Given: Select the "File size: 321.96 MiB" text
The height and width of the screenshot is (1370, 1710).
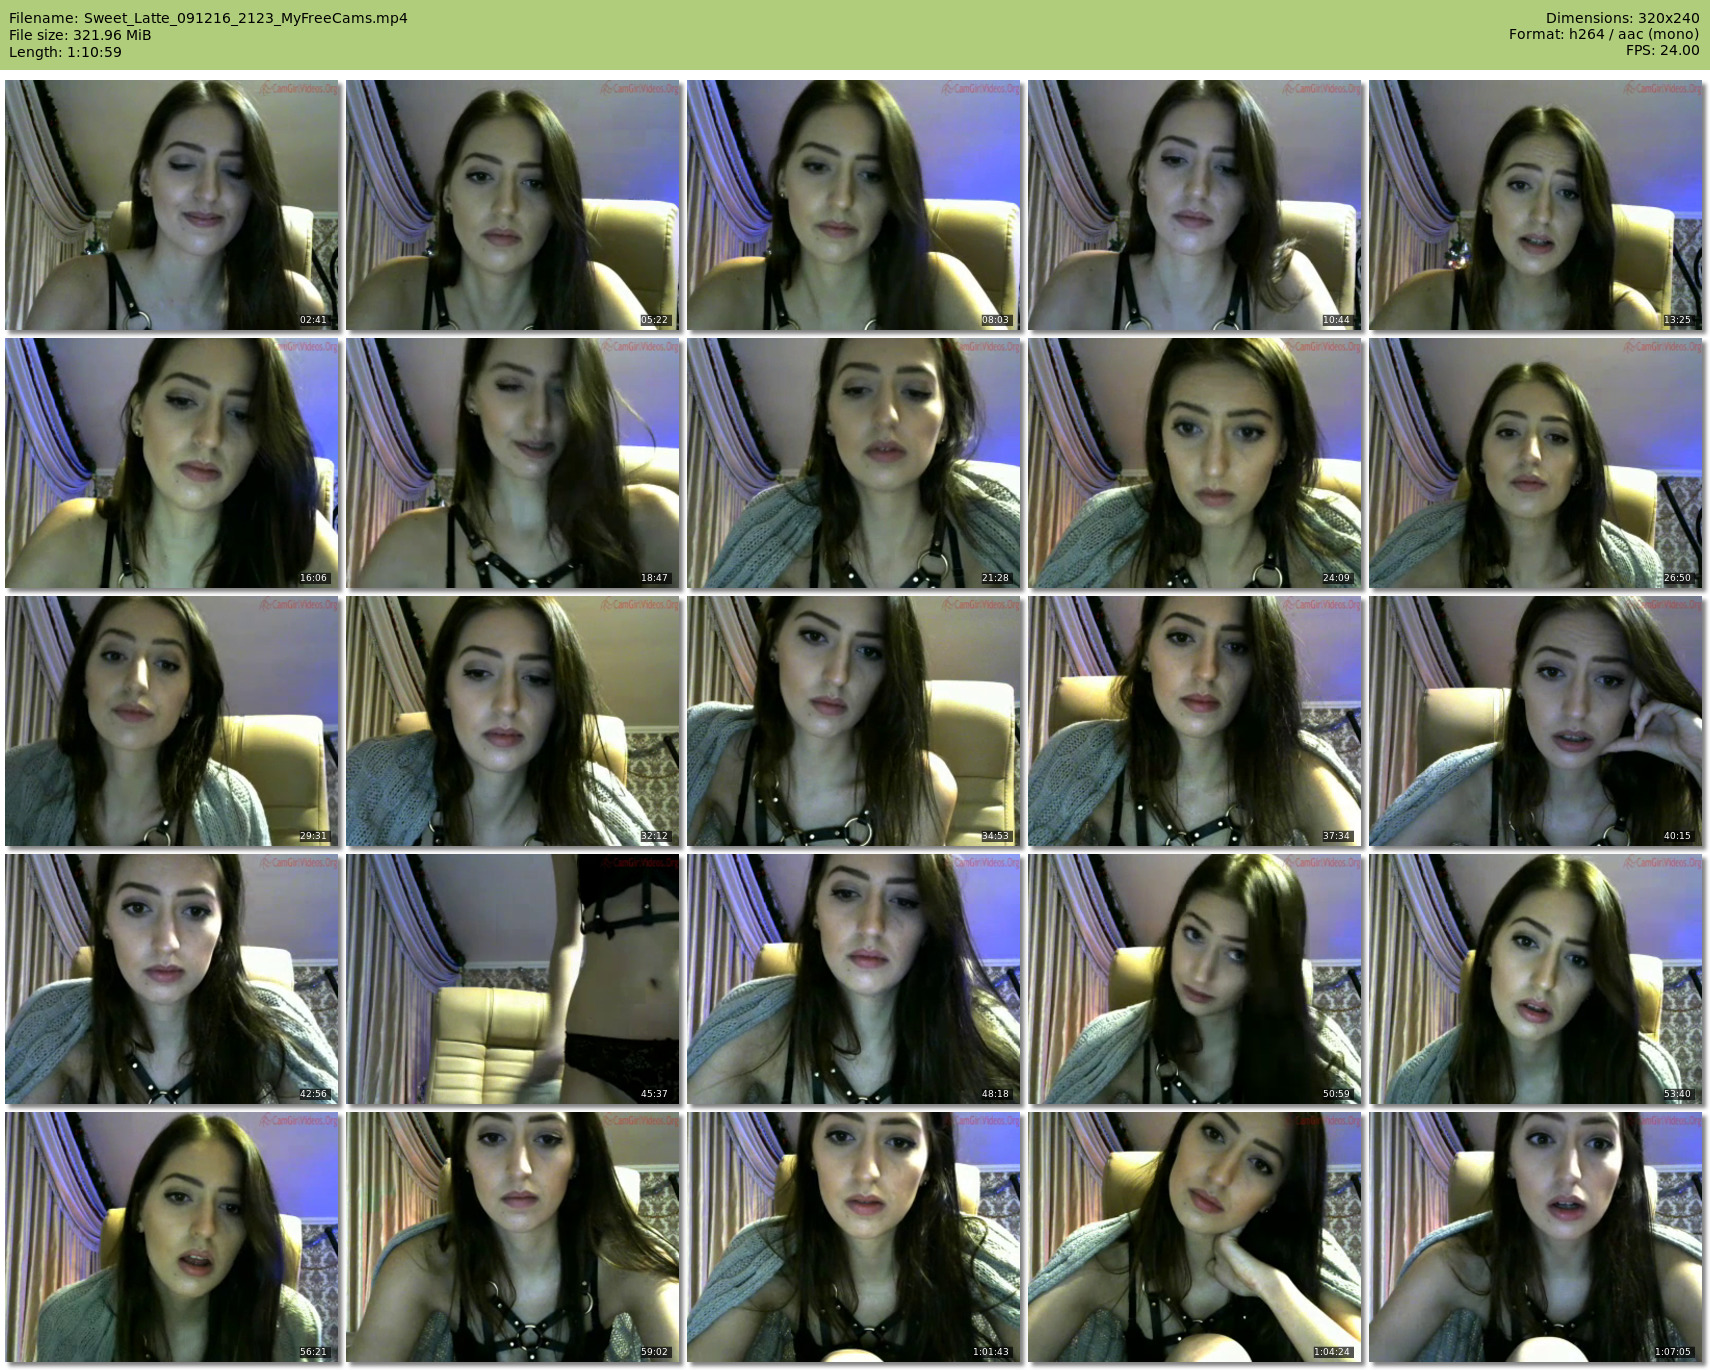Looking at the screenshot, I should point(80,35).
